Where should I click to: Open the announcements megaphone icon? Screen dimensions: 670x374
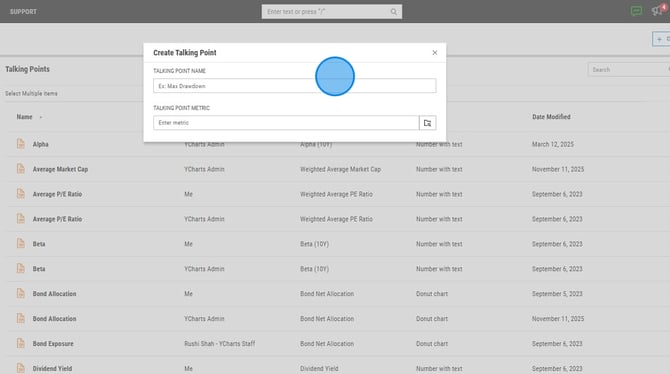point(657,11)
